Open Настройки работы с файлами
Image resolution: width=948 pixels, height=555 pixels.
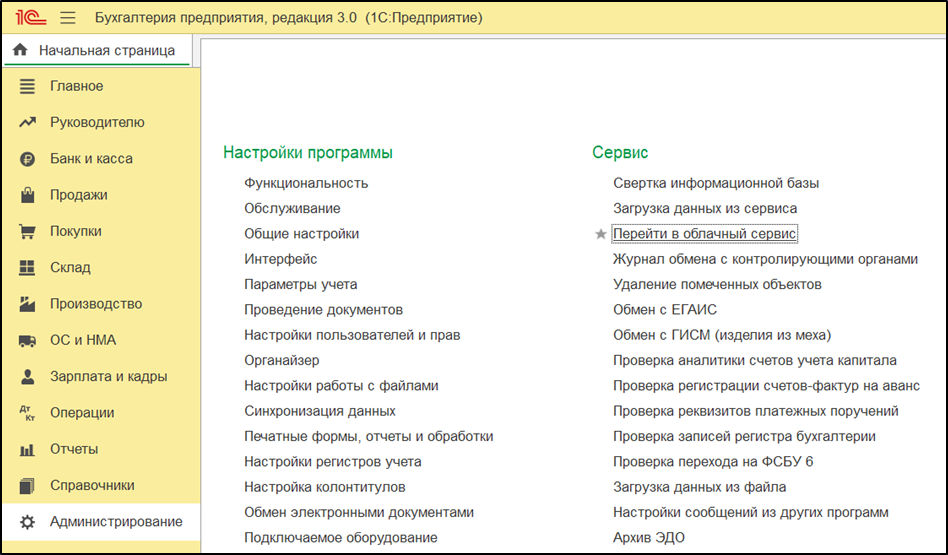tap(341, 386)
